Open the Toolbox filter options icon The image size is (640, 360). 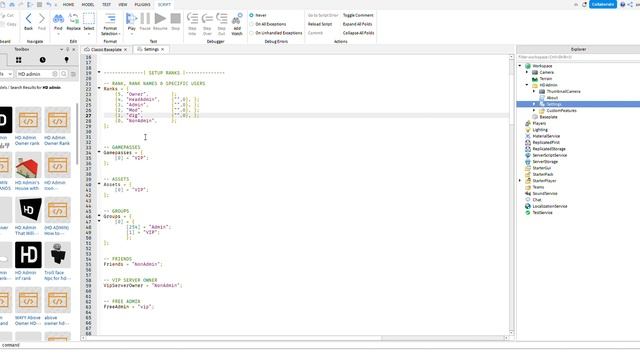(x=73, y=74)
